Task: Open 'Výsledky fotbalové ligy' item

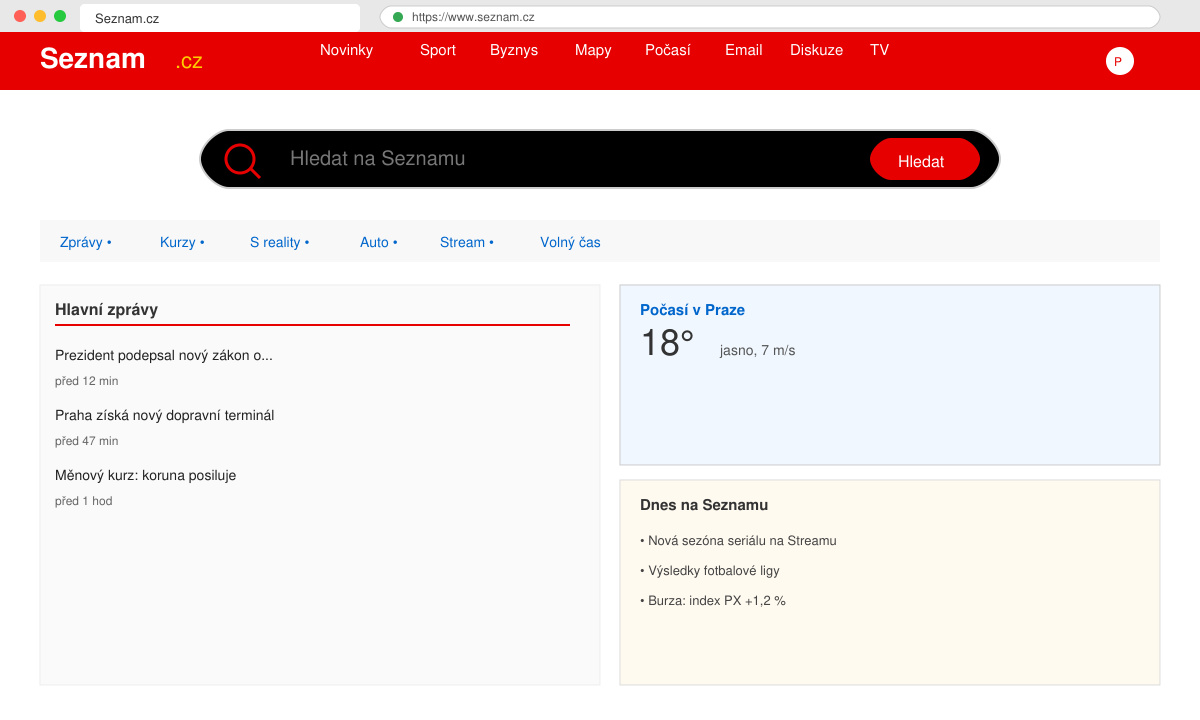Action: [710, 571]
